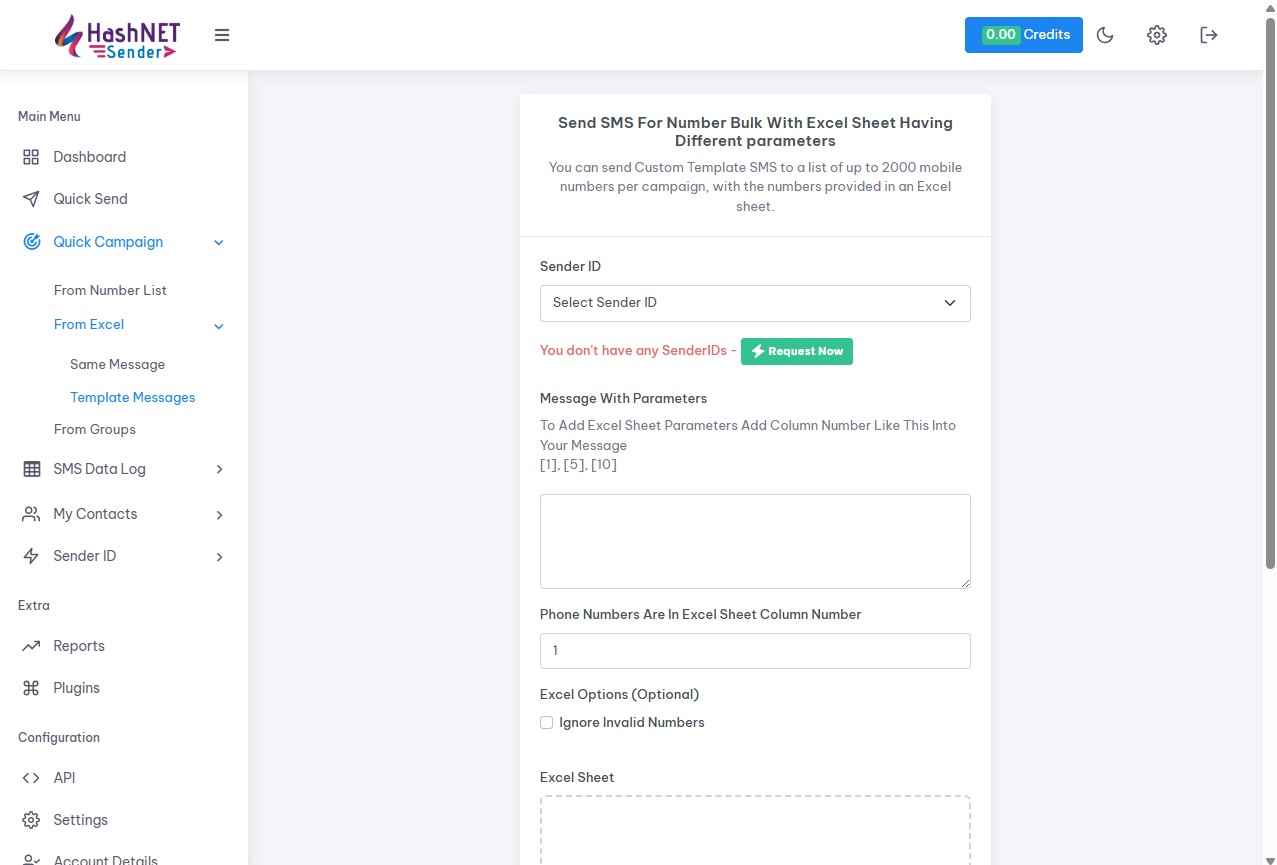This screenshot has width=1277, height=865.
Task: Open From Number List menu item
Action: point(110,290)
